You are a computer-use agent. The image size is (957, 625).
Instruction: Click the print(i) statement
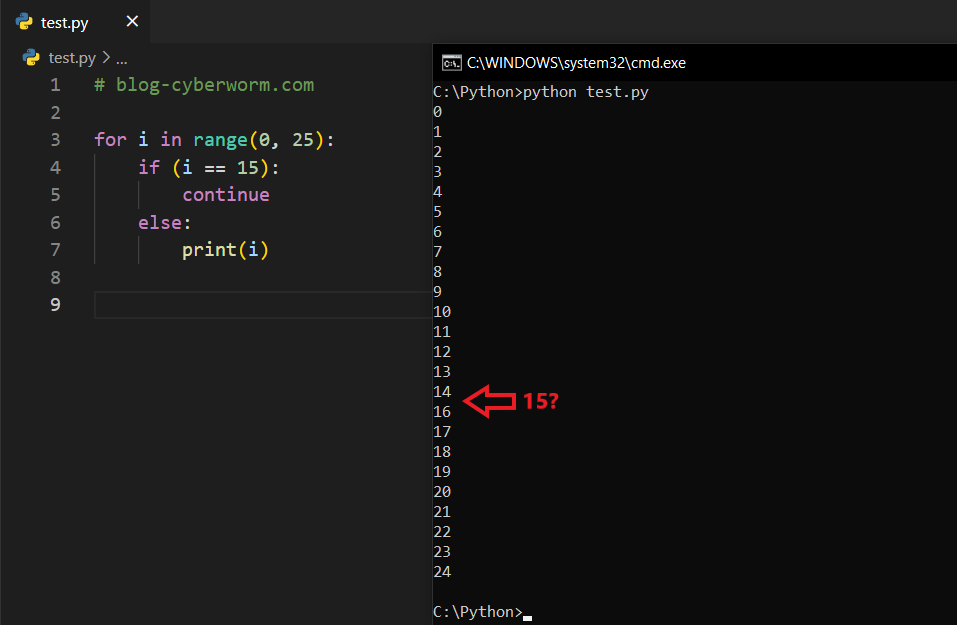point(225,249)
